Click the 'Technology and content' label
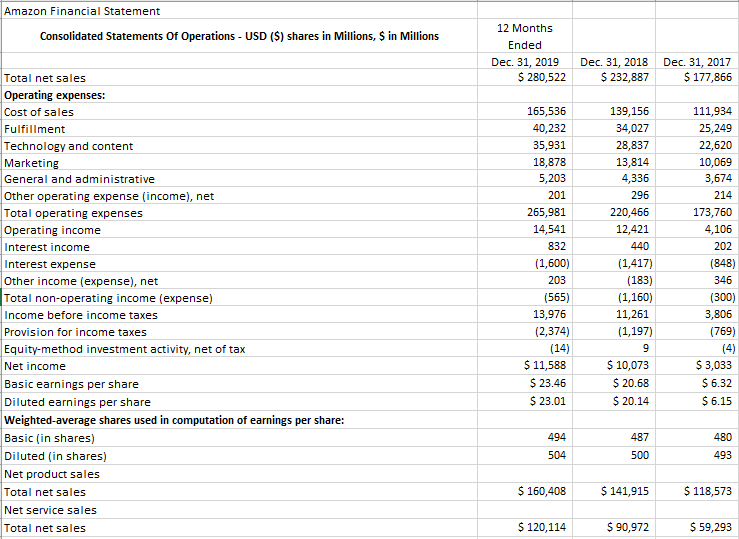This screenshot has width=739, height=539. [68, 146]
